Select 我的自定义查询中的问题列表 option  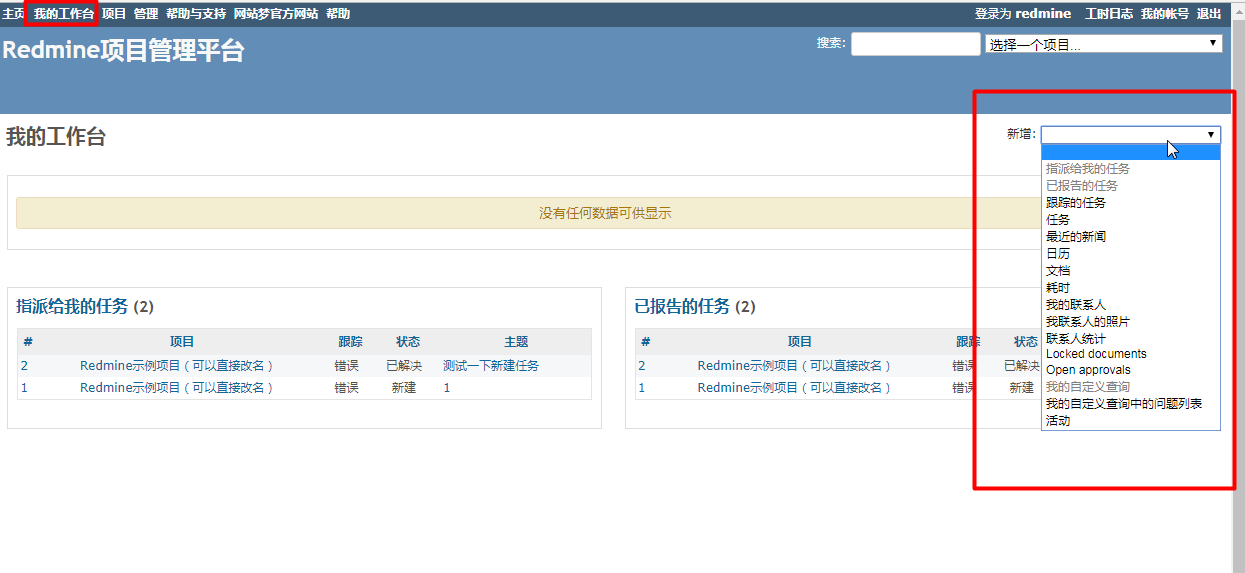coord(1131,404)
